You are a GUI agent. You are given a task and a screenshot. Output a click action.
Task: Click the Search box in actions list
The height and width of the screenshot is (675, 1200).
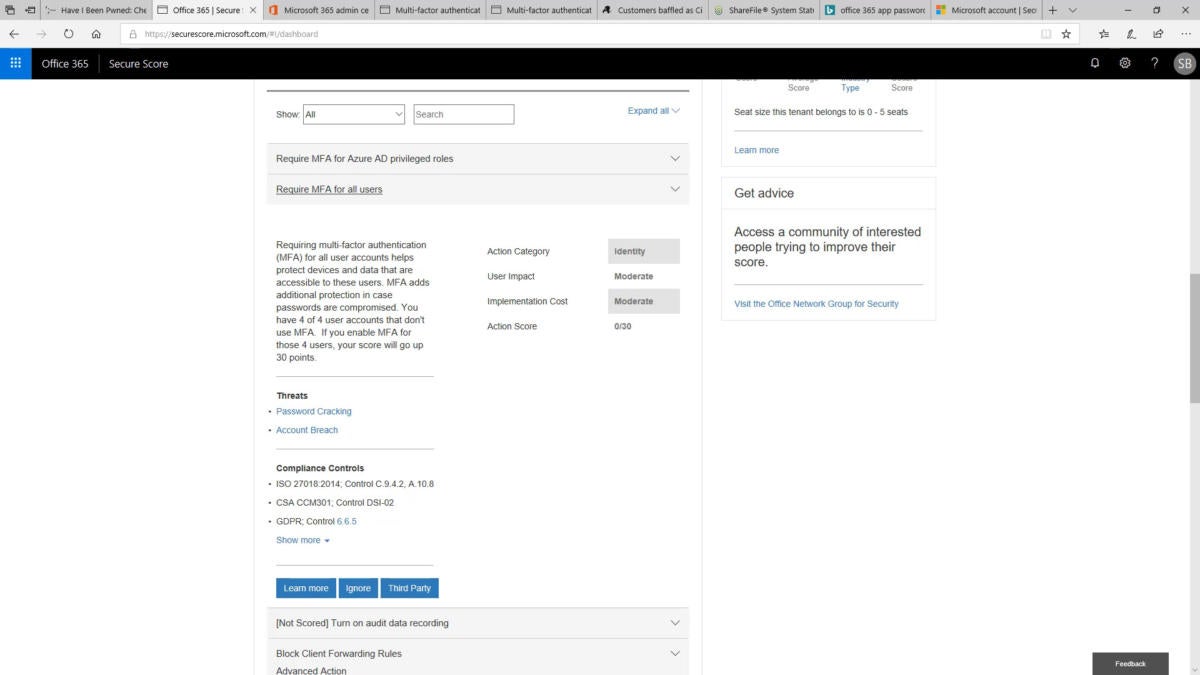464,114
